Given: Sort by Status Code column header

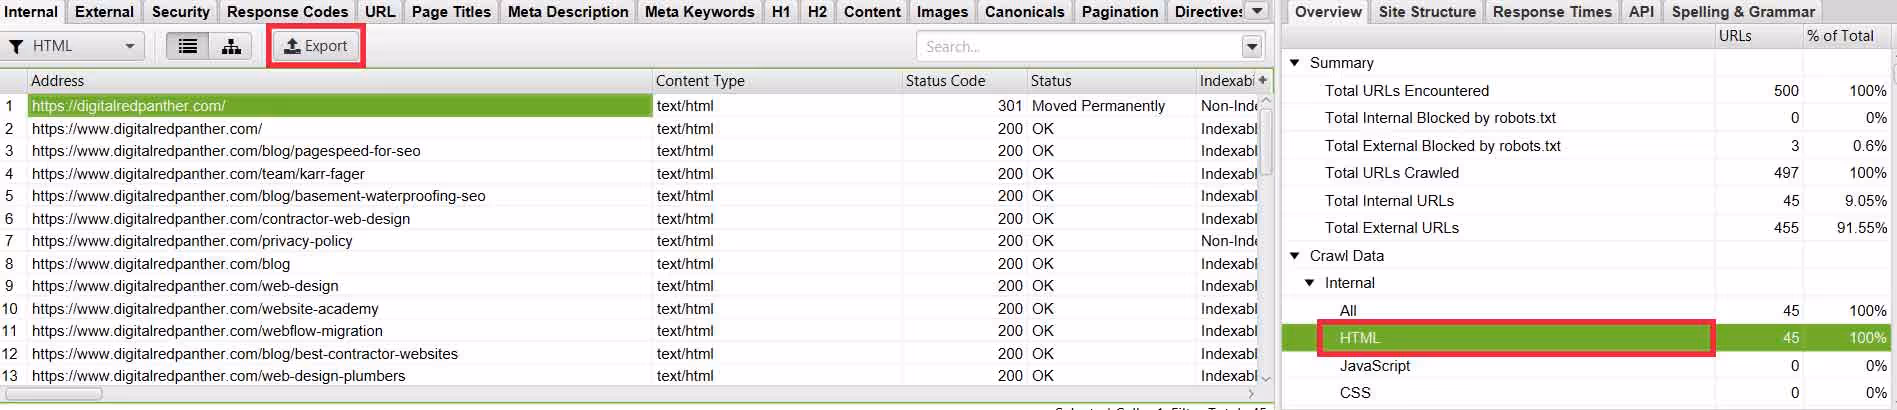Looking at the screenshot, I should [964, 80].
